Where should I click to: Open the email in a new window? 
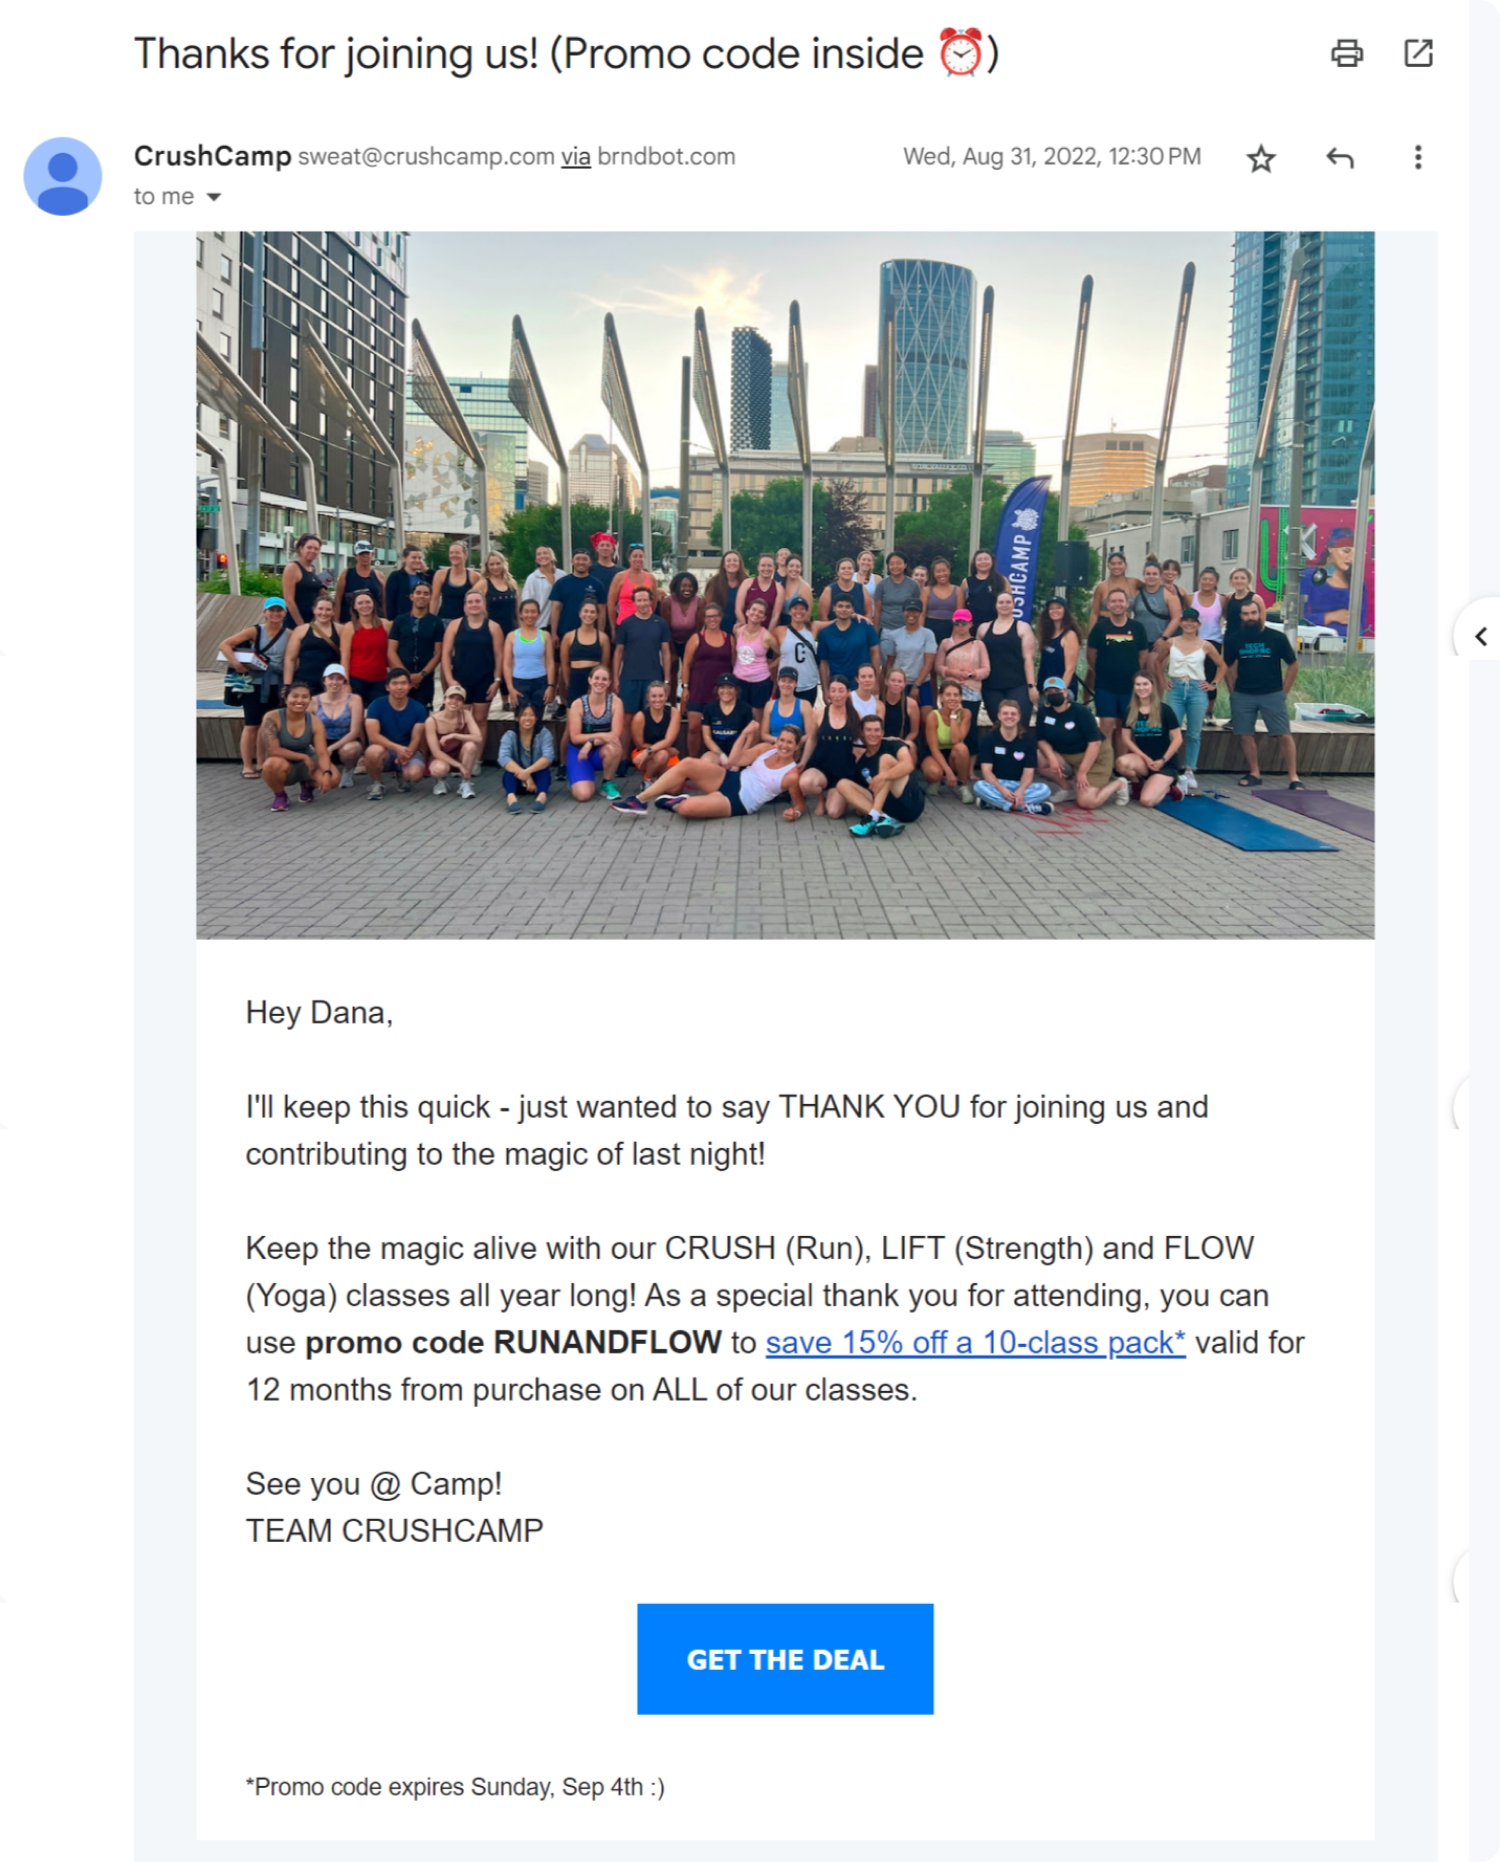(x=1418, y=53)
